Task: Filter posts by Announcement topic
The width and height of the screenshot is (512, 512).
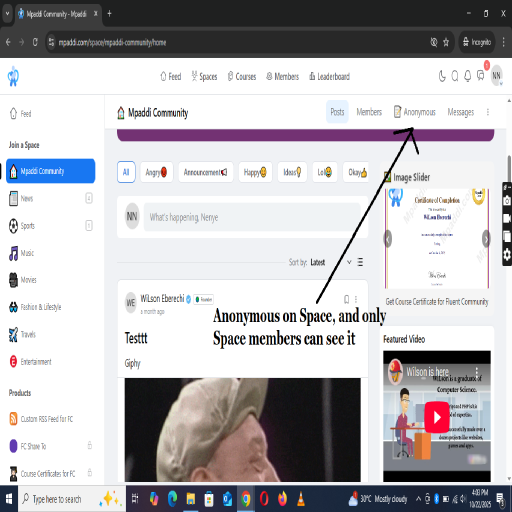Action: (x=206, y=172)
